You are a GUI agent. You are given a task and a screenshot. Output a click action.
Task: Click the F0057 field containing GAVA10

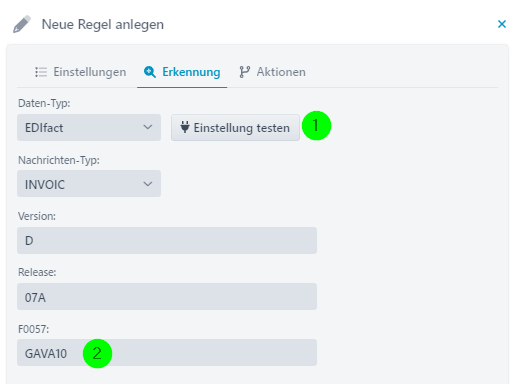click(x=167, y=353)
